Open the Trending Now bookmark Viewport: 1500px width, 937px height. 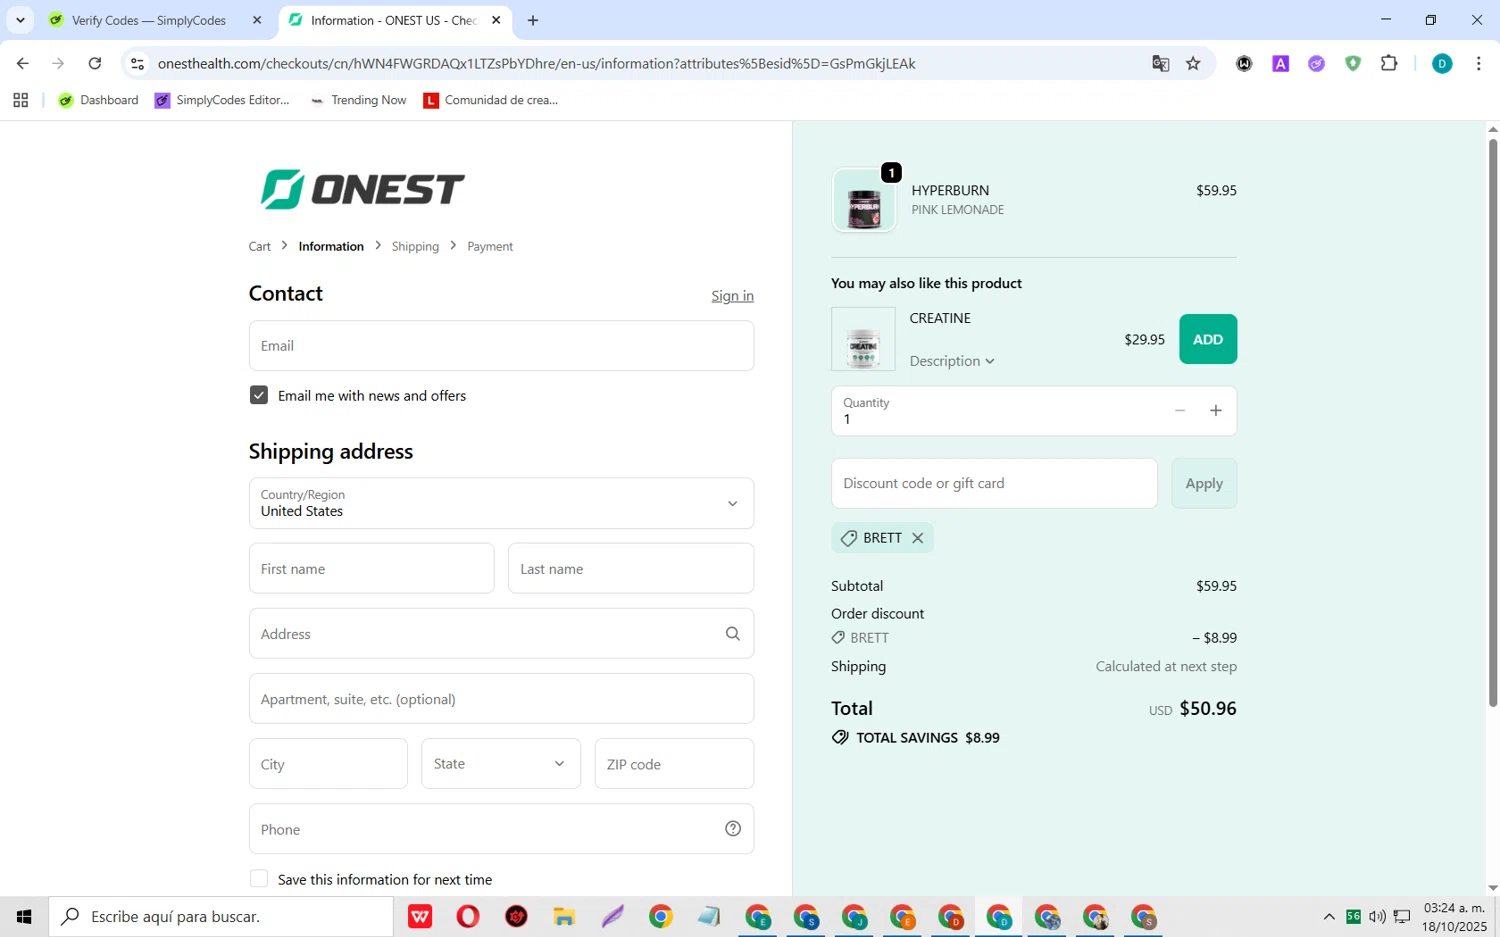tap(358, 100)
